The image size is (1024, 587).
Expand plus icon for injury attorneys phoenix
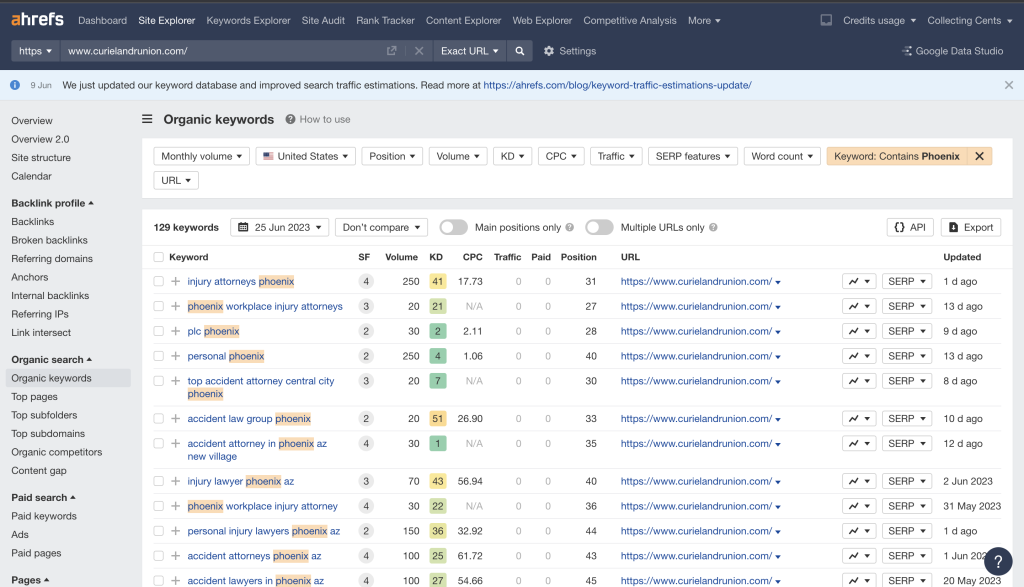[175, 282]
